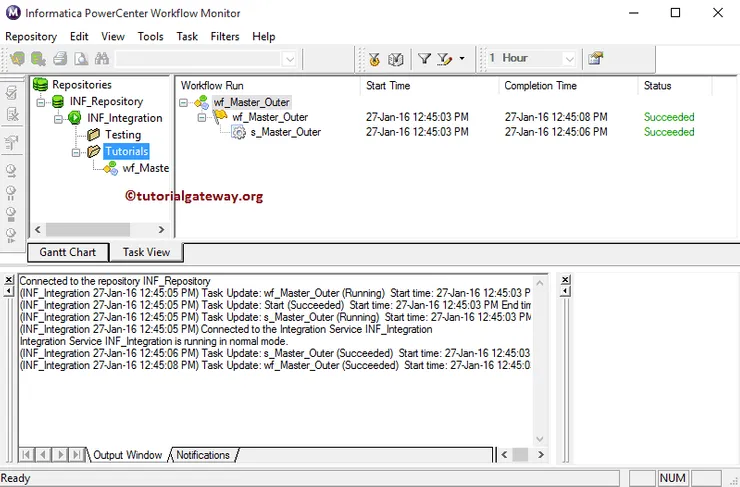
Task: Open the Filters menu
Action: coord(225,36)
